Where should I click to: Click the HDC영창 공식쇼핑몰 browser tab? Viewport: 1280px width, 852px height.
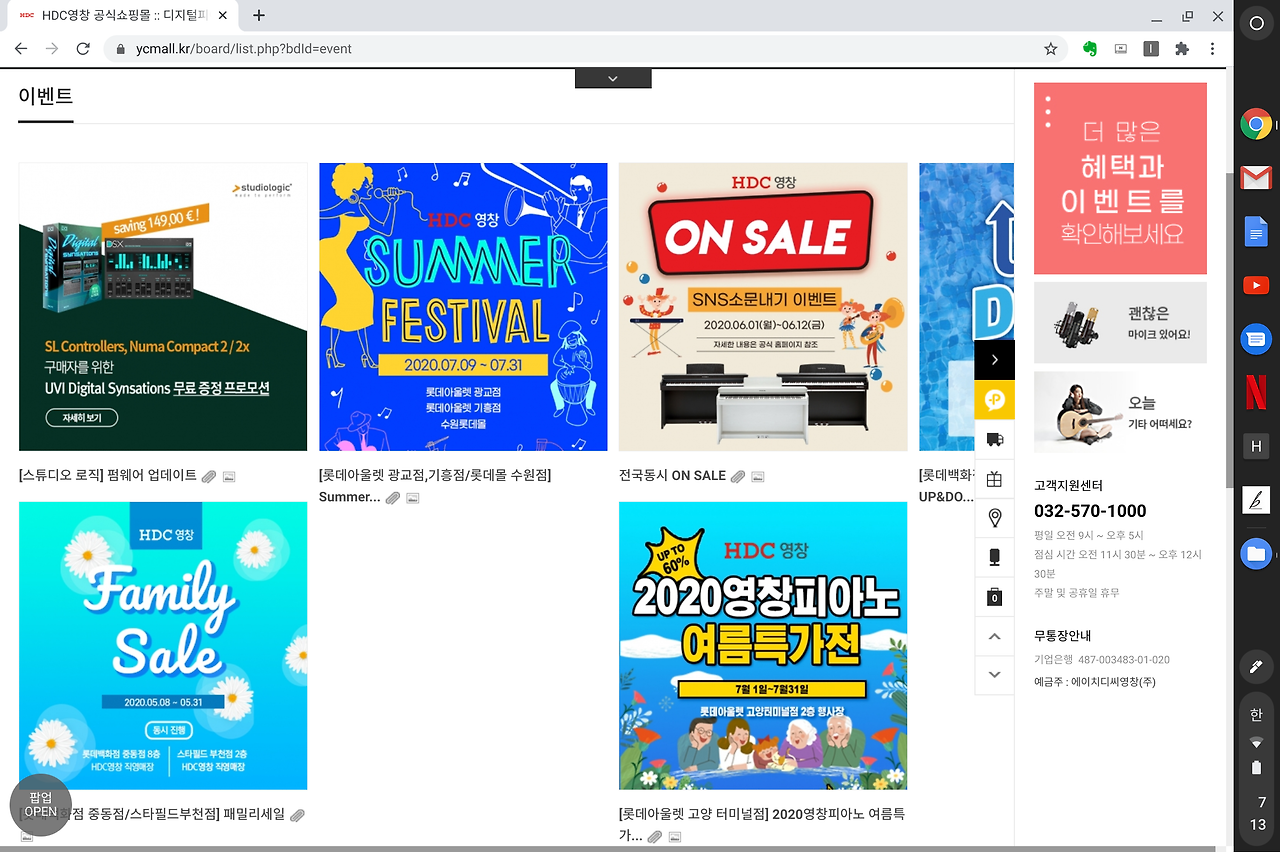123,15
